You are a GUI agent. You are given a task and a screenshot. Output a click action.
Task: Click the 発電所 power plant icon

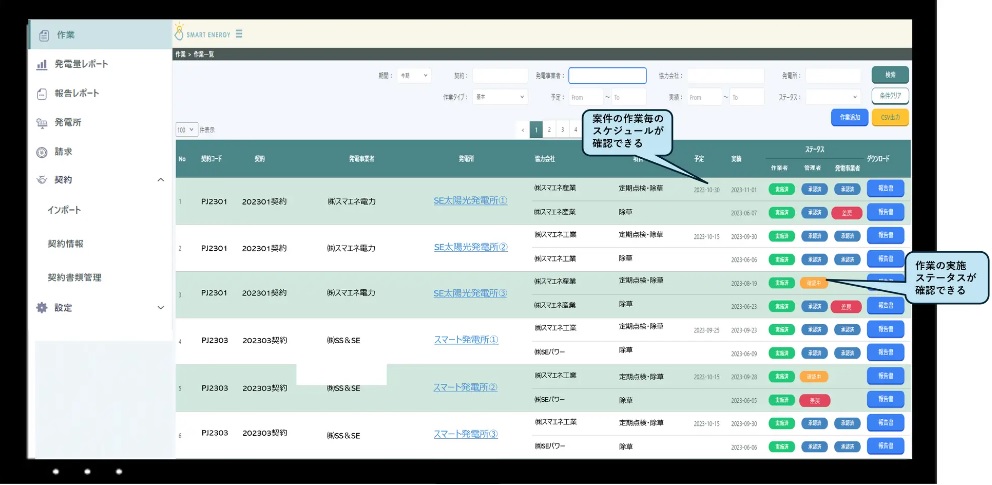tap(42, 123)
